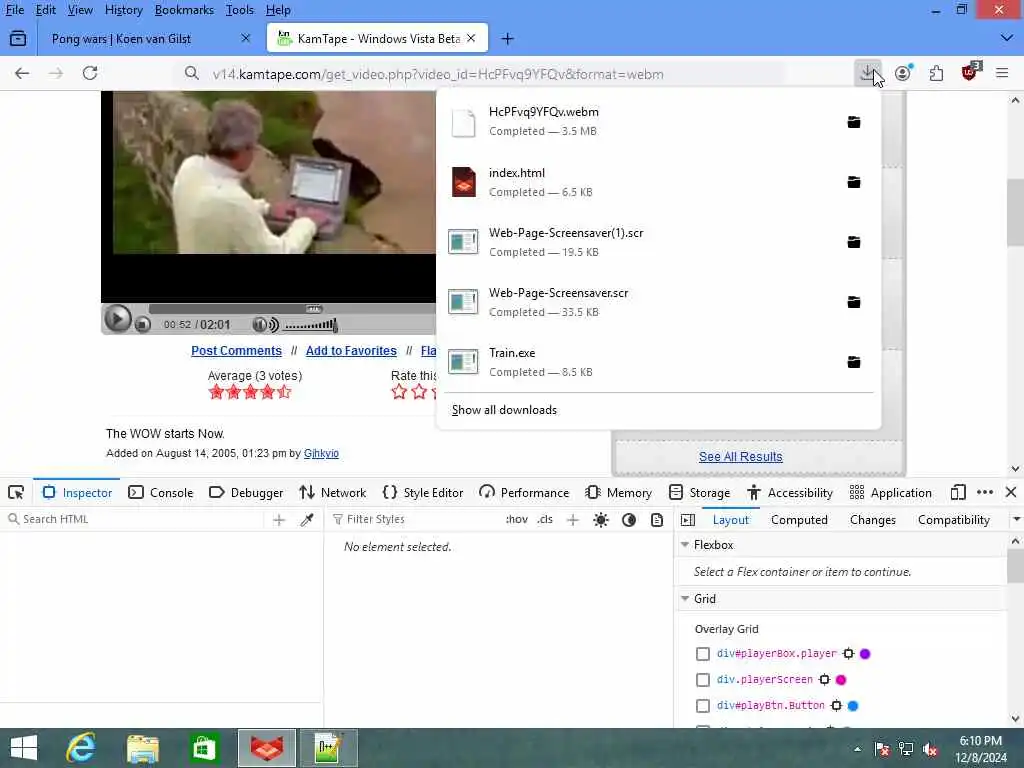Screen dimensions: 1024x768
Task: Collapse the Flexbox section
Action: pyautogui.click(x=685, y=545)
